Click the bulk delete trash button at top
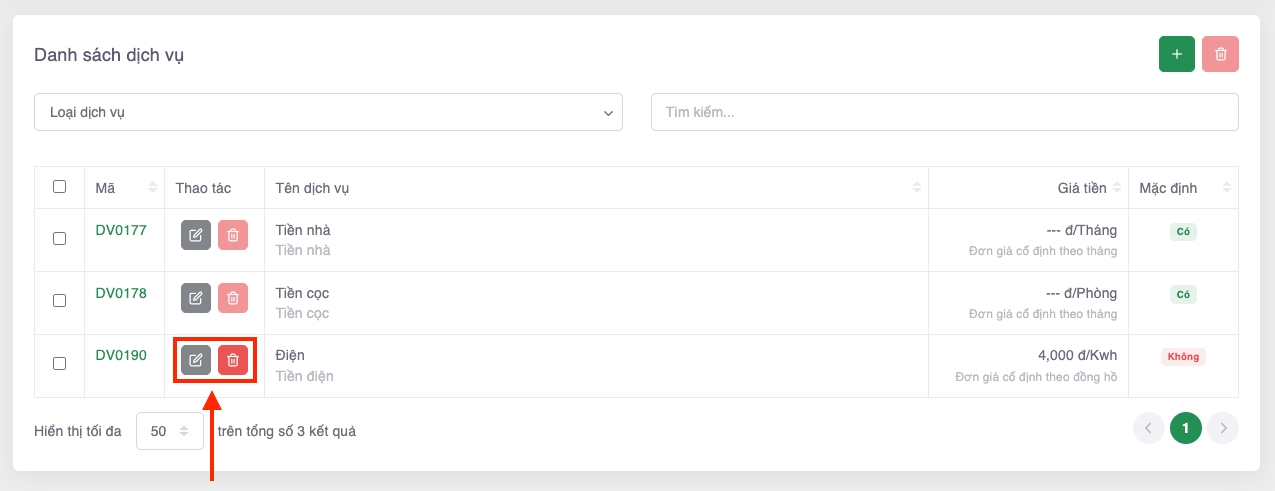This screenshot has width=1275, height=491. point(1220,54)
